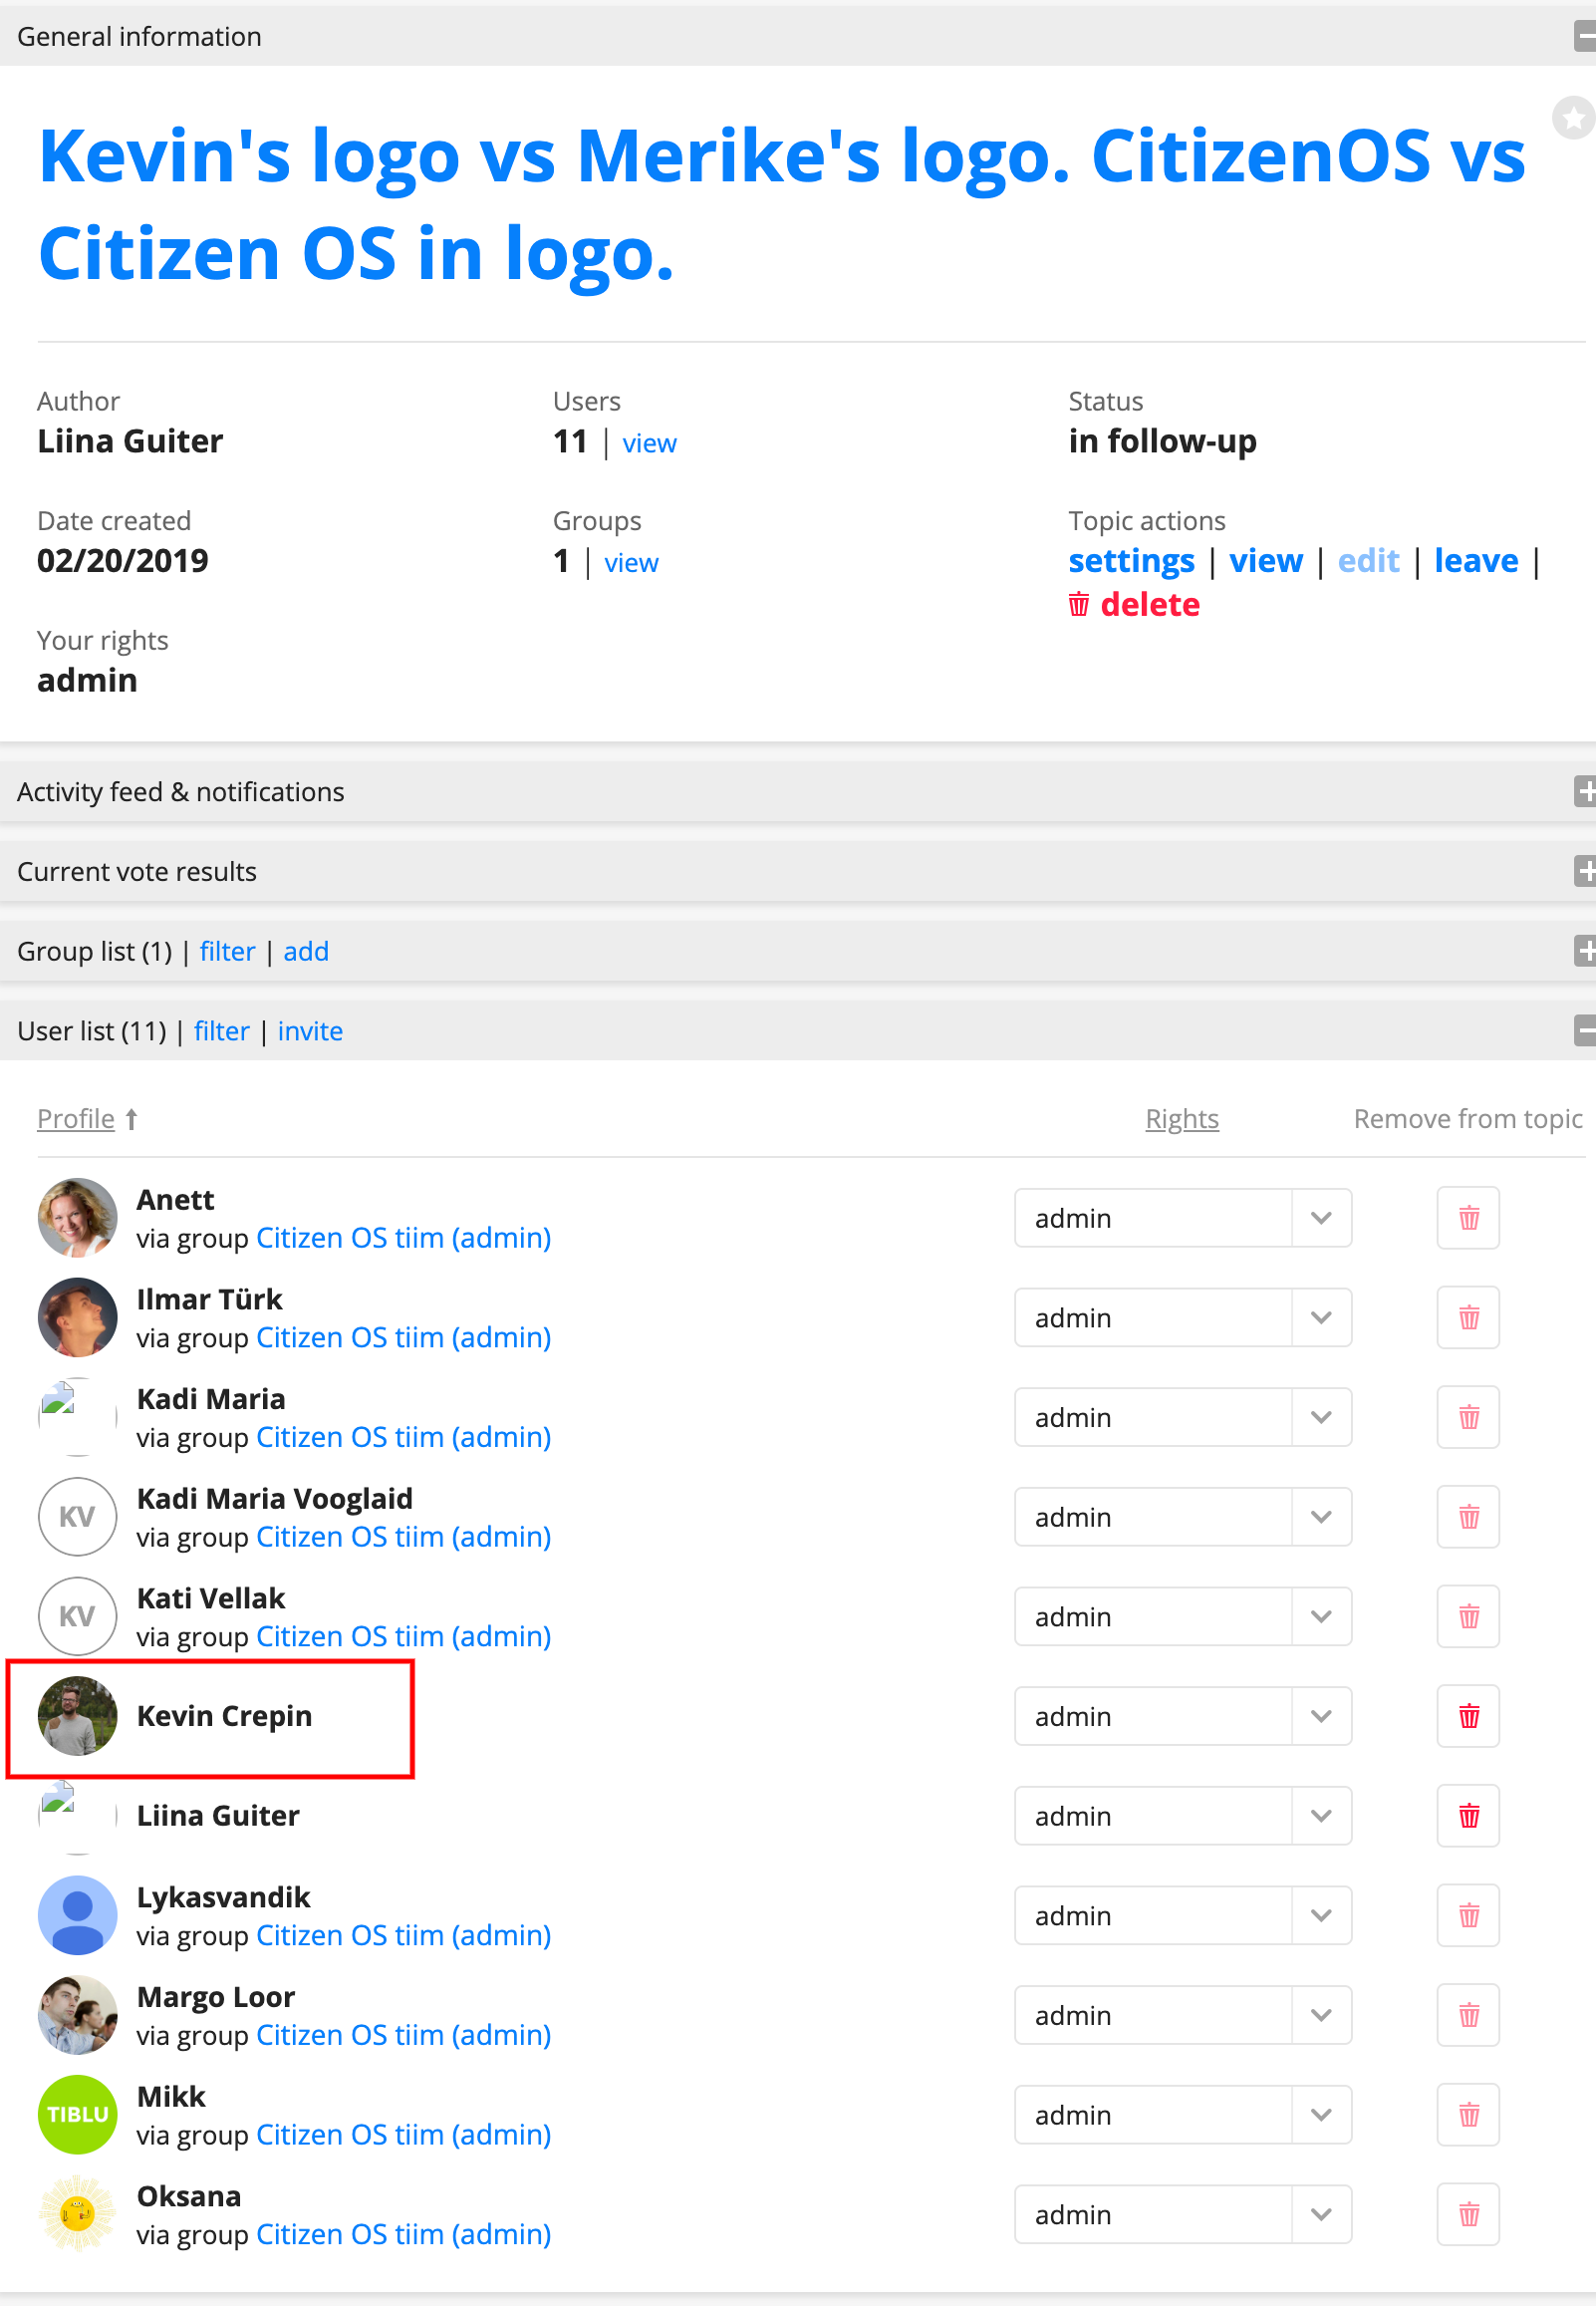Expand the Group list section
This screenshot has width=1596, height=2306.
pos(1585,951)
